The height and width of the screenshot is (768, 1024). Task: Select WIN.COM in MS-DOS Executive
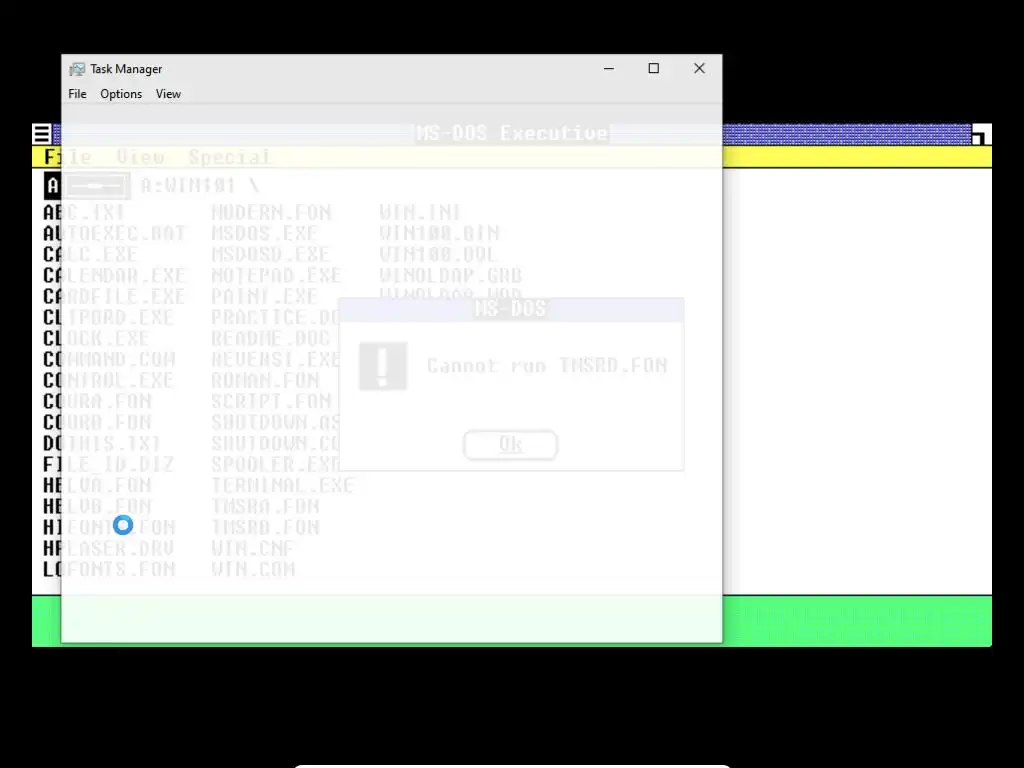(x=253, y=569)
